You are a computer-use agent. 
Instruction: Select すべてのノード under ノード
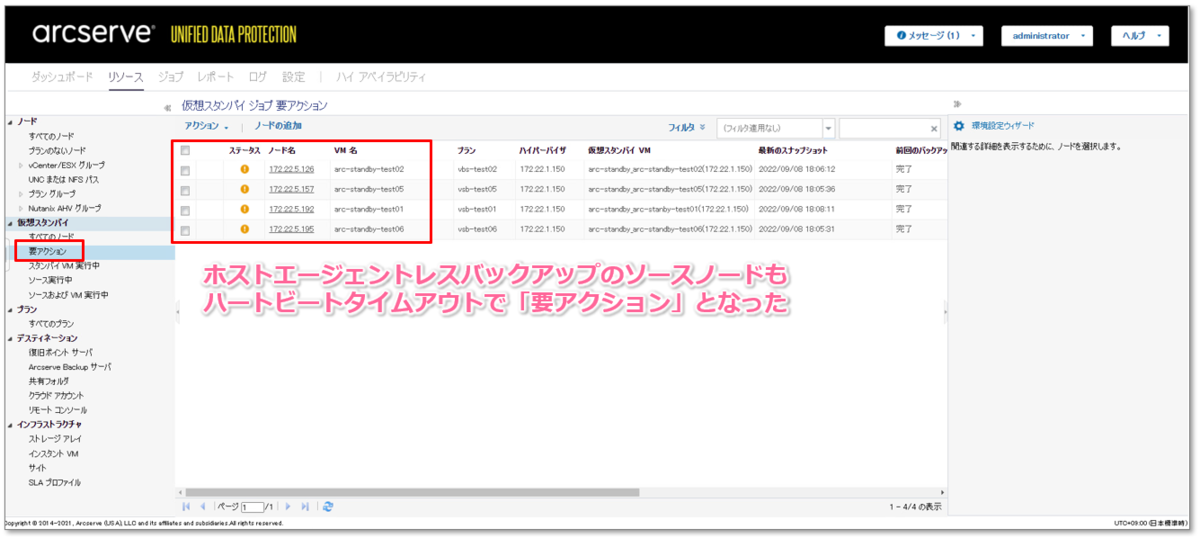pos(51,136)
